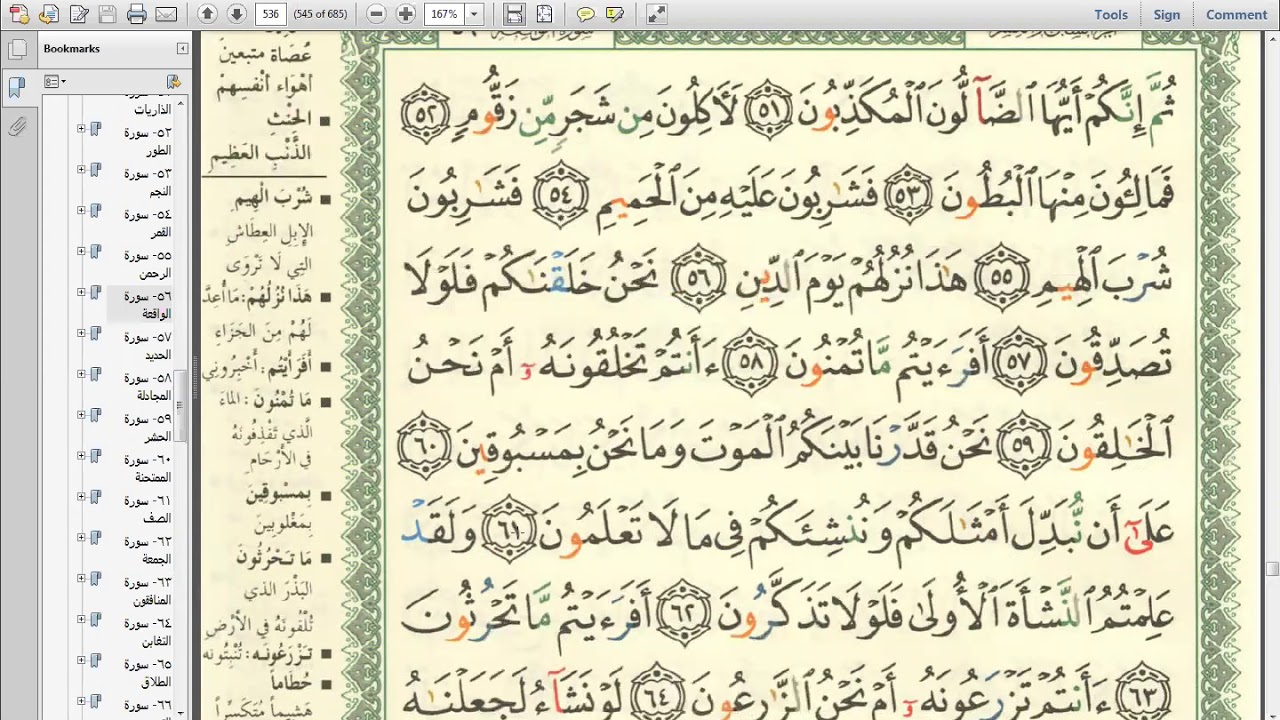The height and width of the screenshot is (720, 1280).
Task: Click the (545 of 685) page count text
Action: (x=320, y=14)
